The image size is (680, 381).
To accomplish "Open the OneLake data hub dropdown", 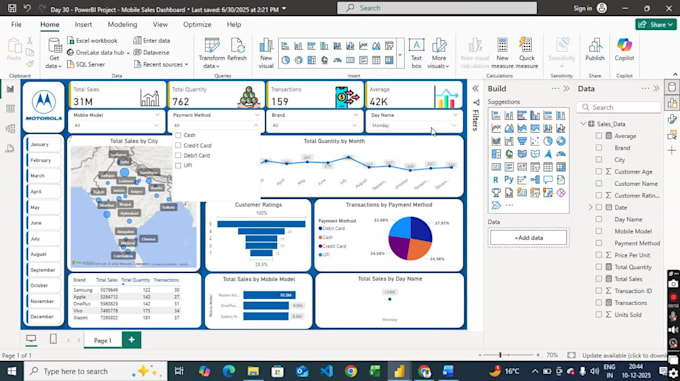I will click(x=98, y=52).
